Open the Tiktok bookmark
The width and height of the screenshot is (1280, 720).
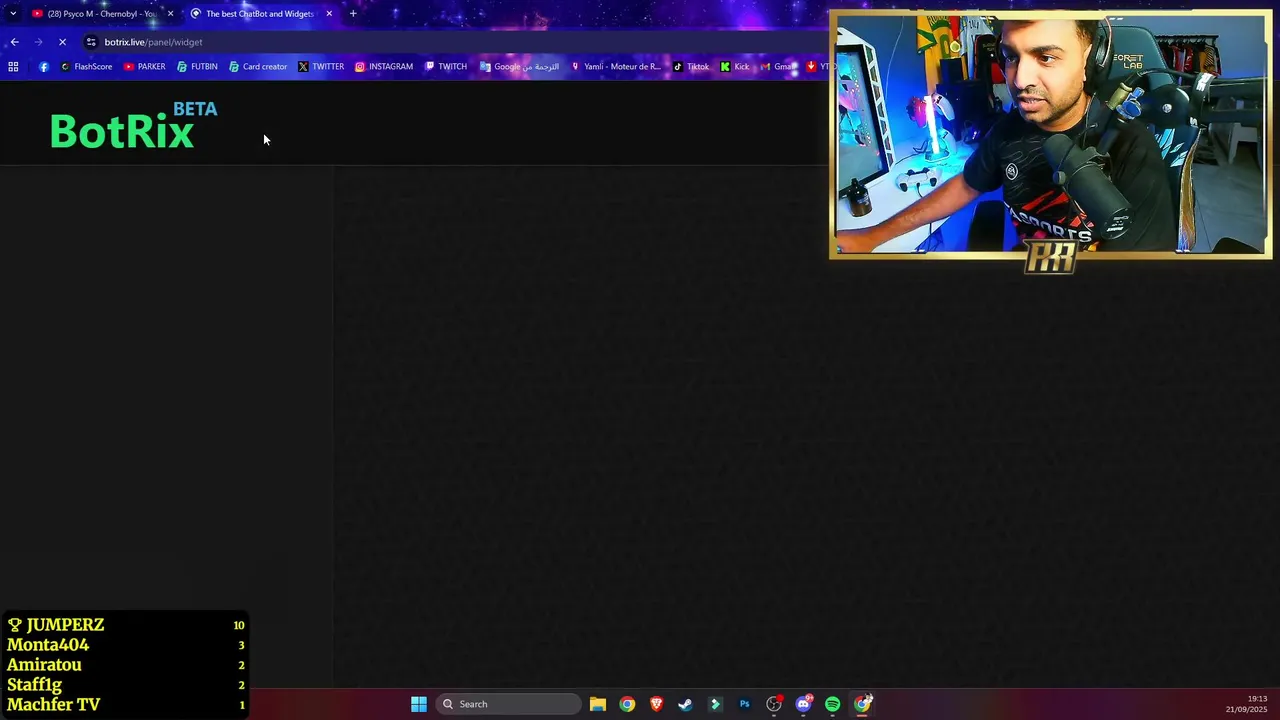pos(691,67)
